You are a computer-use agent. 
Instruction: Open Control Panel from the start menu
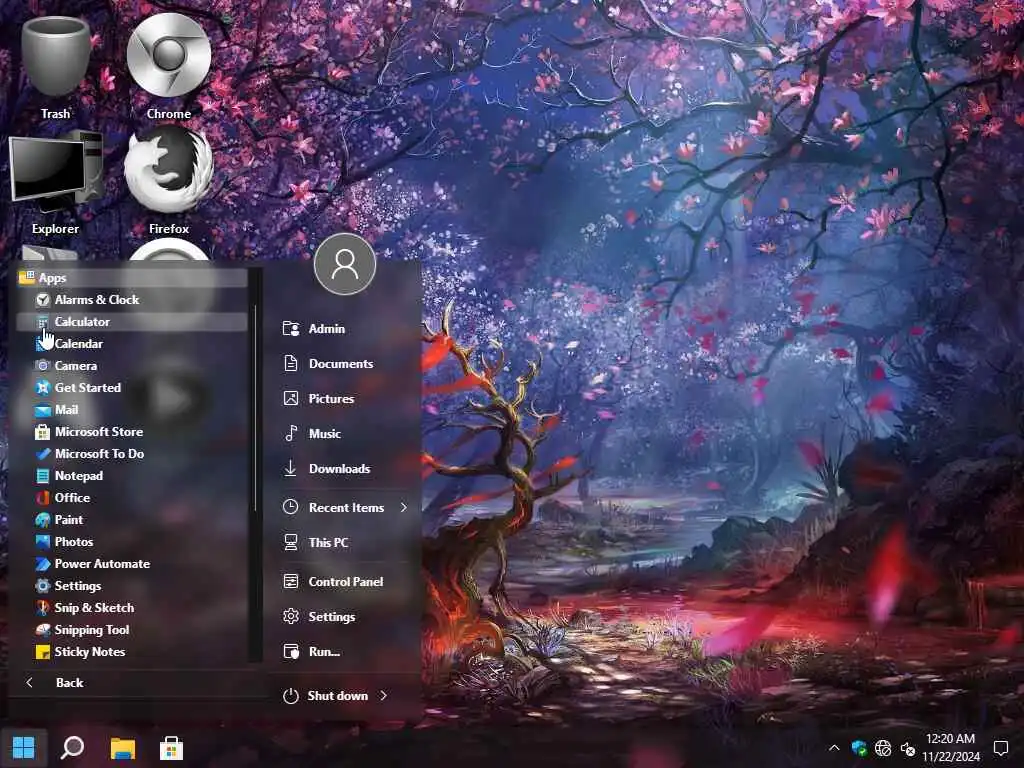[345, 581]
